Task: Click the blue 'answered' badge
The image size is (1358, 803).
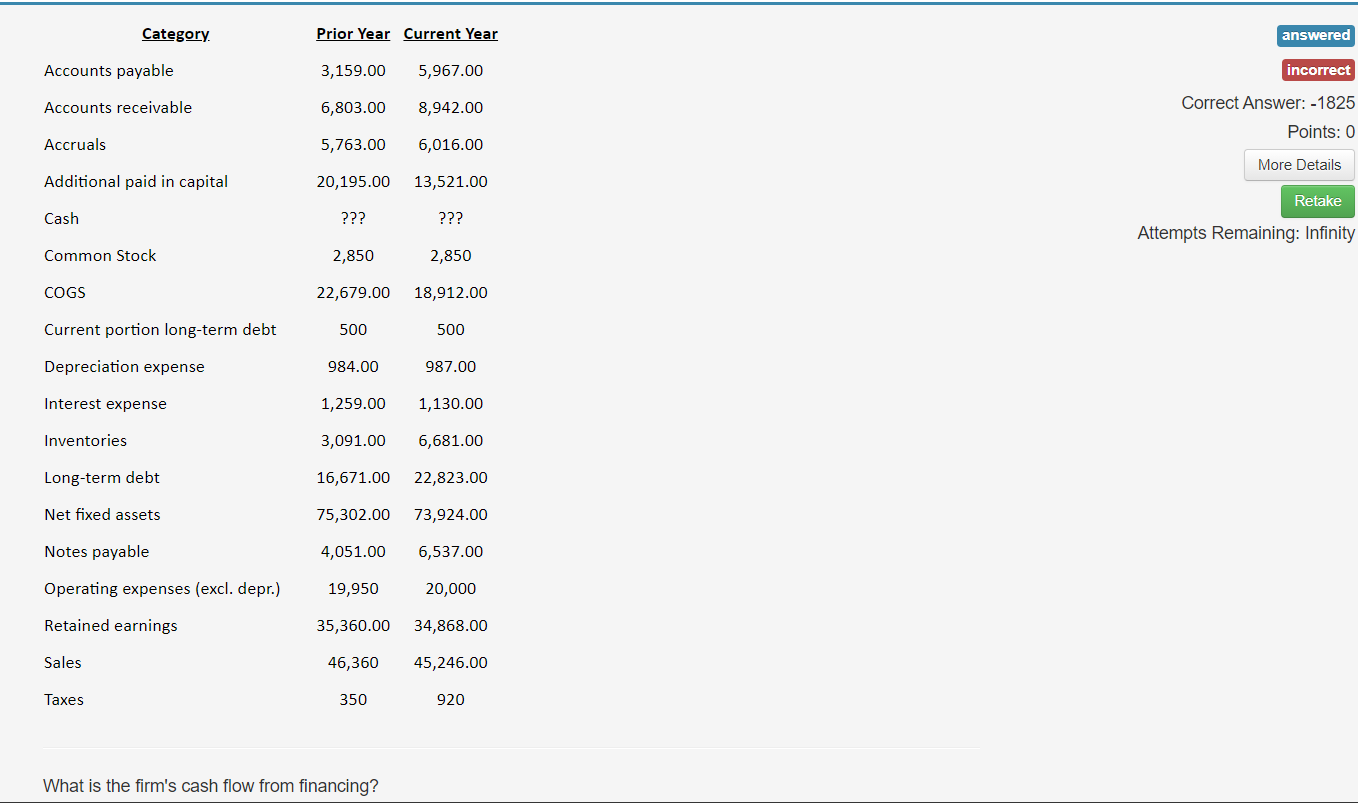Action: point(1315,35)
